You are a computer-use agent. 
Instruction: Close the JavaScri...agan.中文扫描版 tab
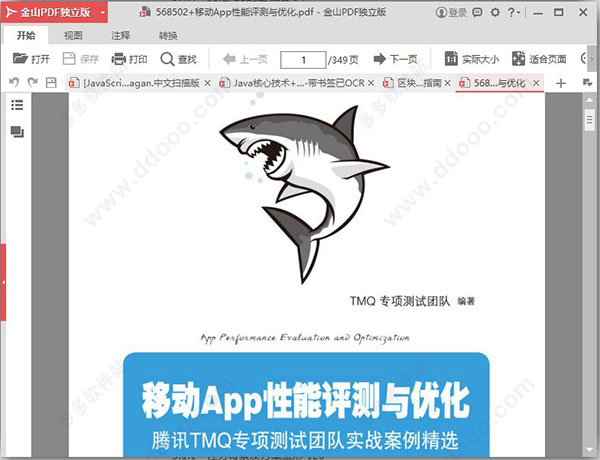tap(207, 83)
